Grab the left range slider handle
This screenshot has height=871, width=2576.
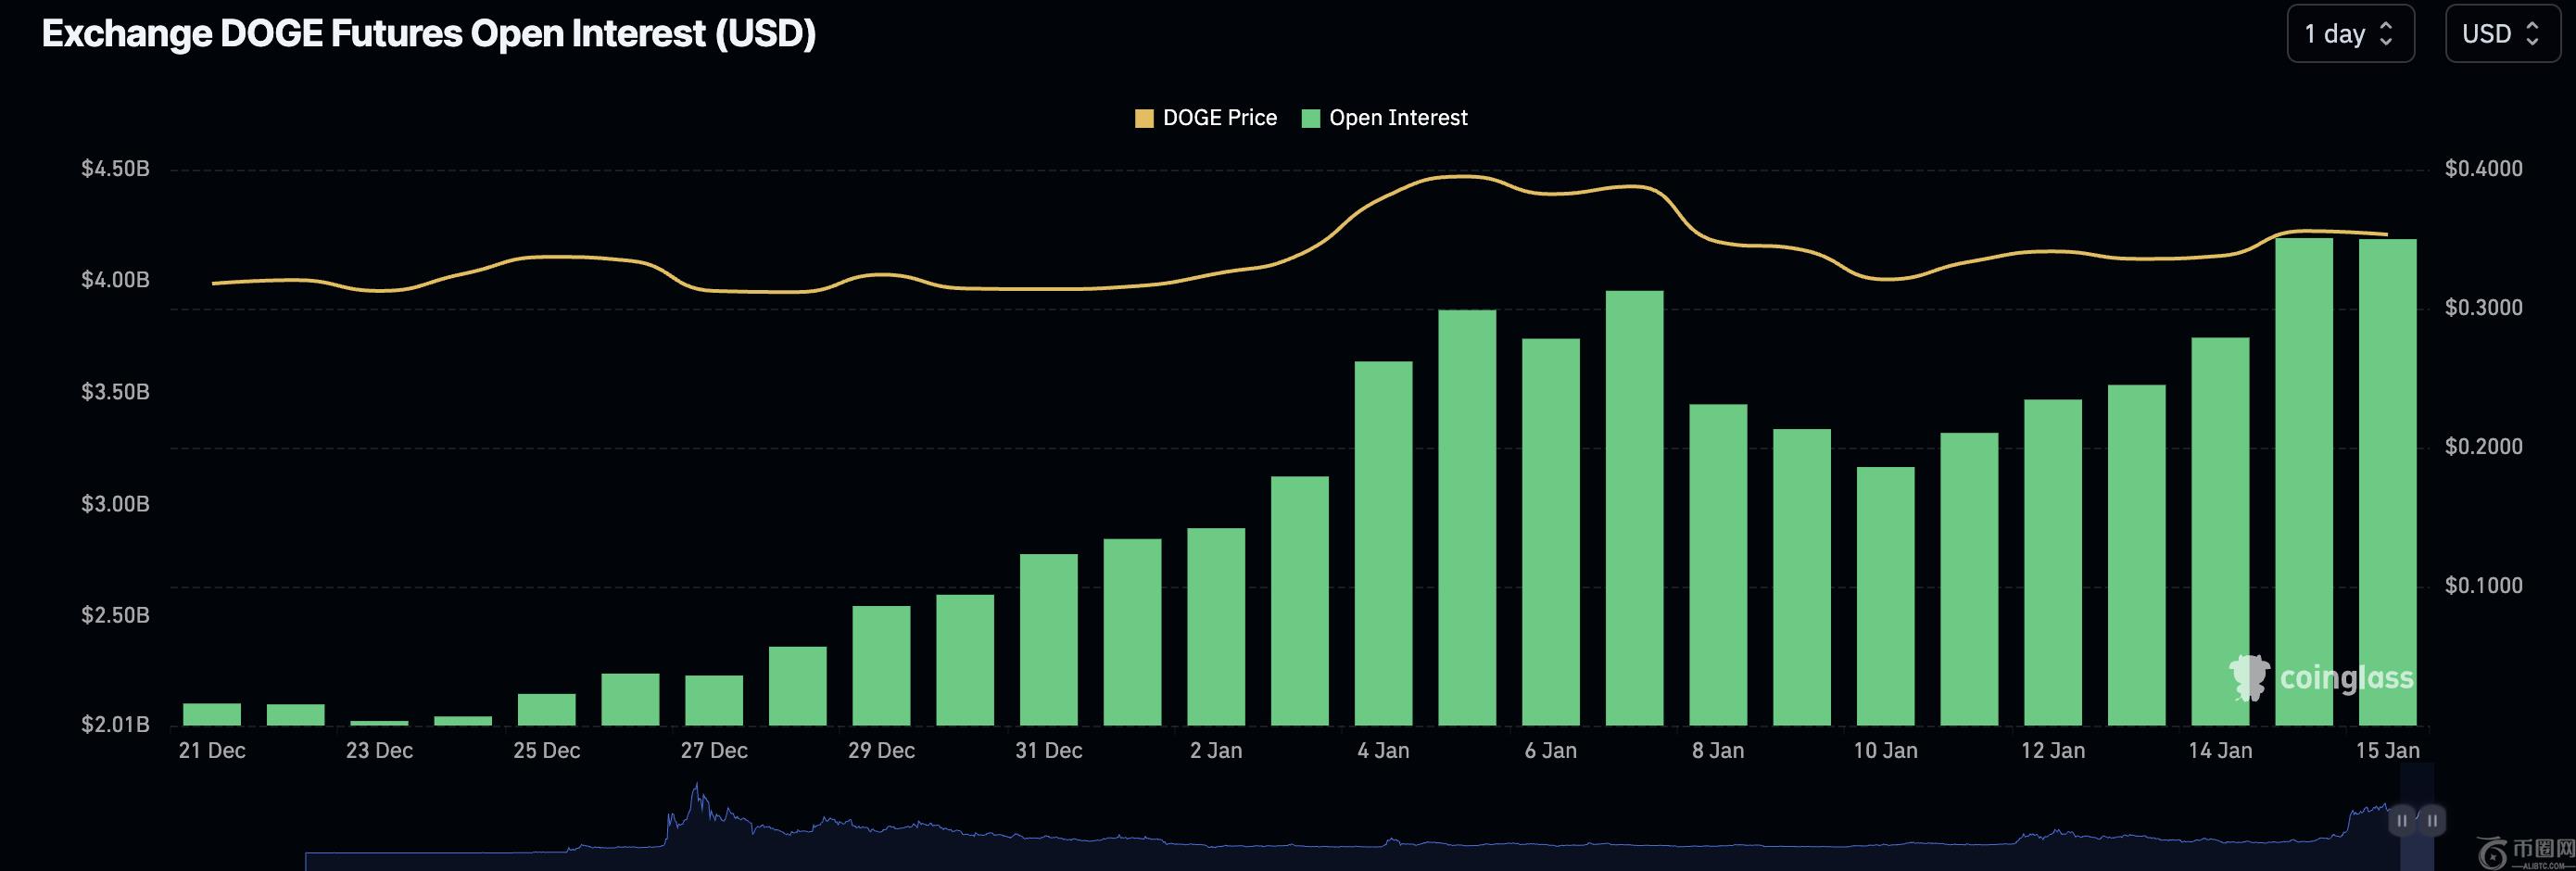click(x=2401, y=820)
